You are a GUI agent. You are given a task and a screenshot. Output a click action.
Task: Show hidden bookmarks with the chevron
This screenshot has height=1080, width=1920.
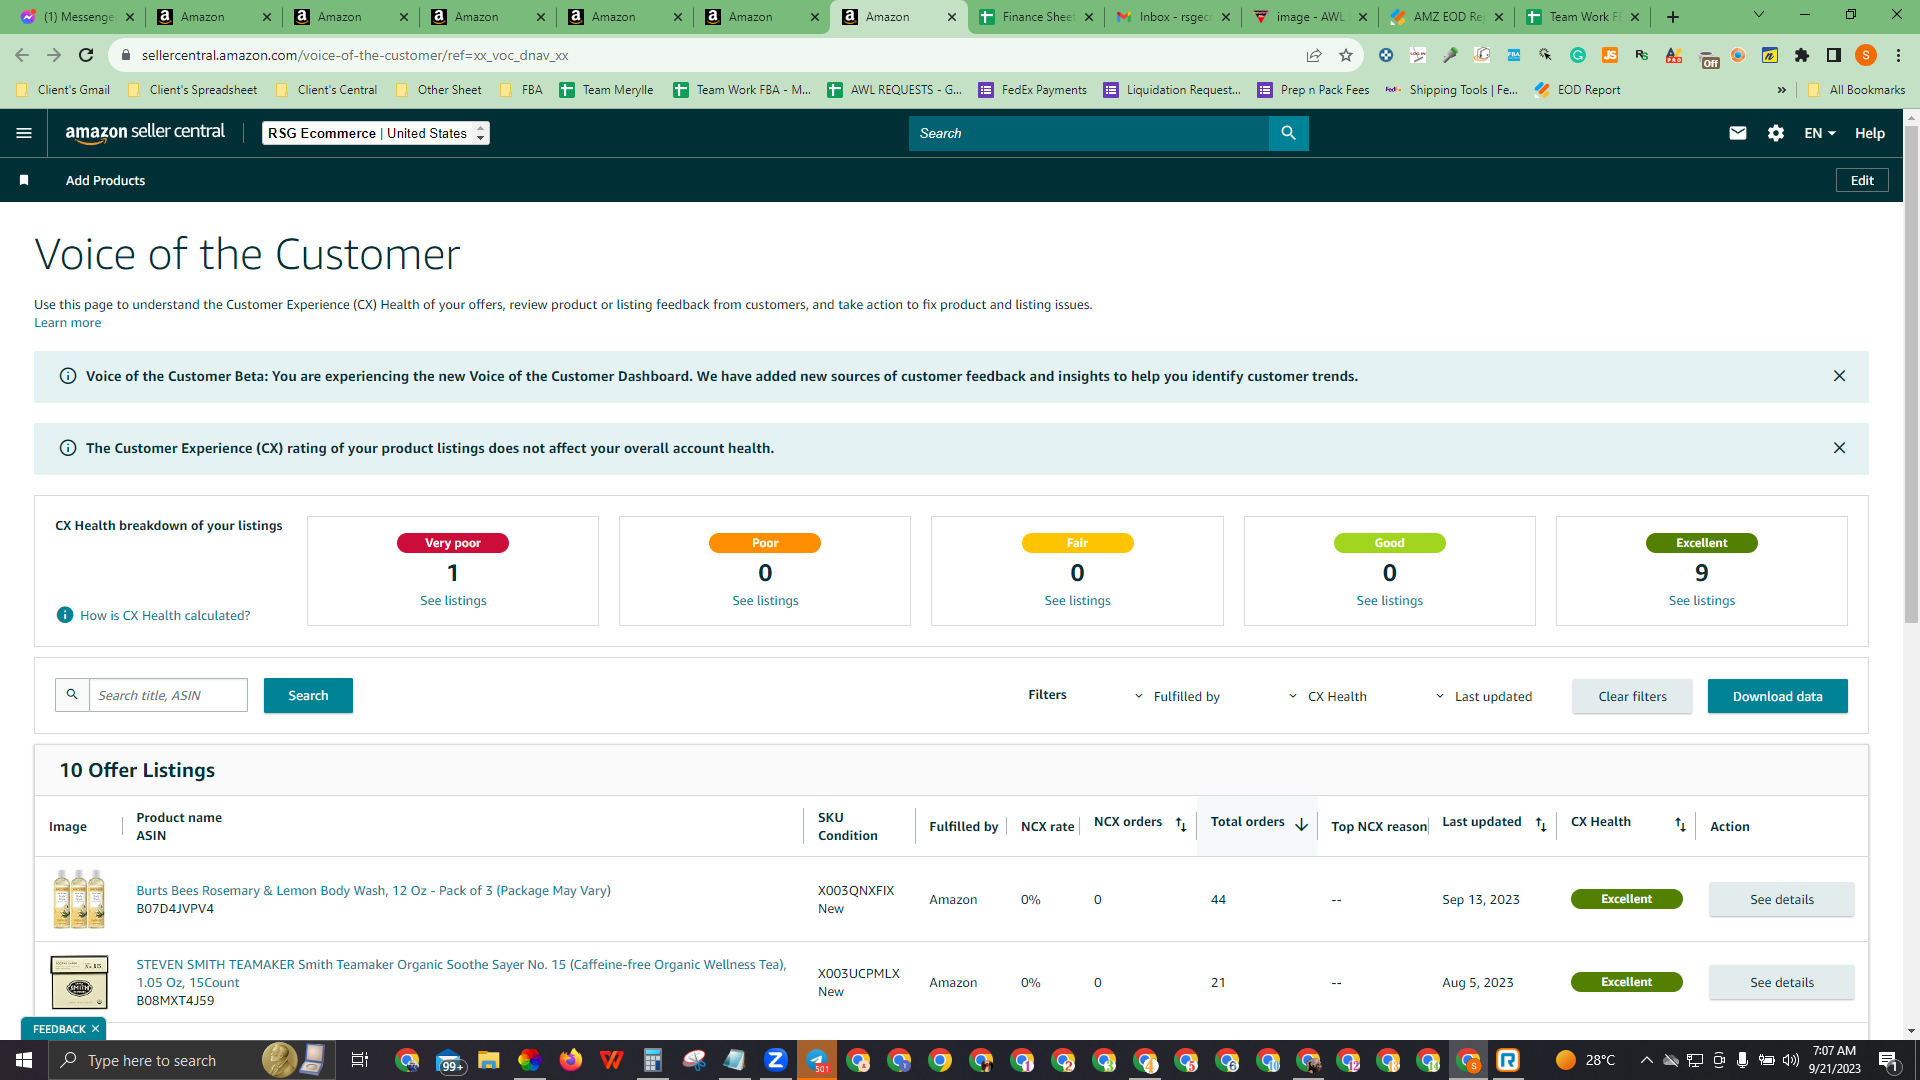pos(1782,90)
